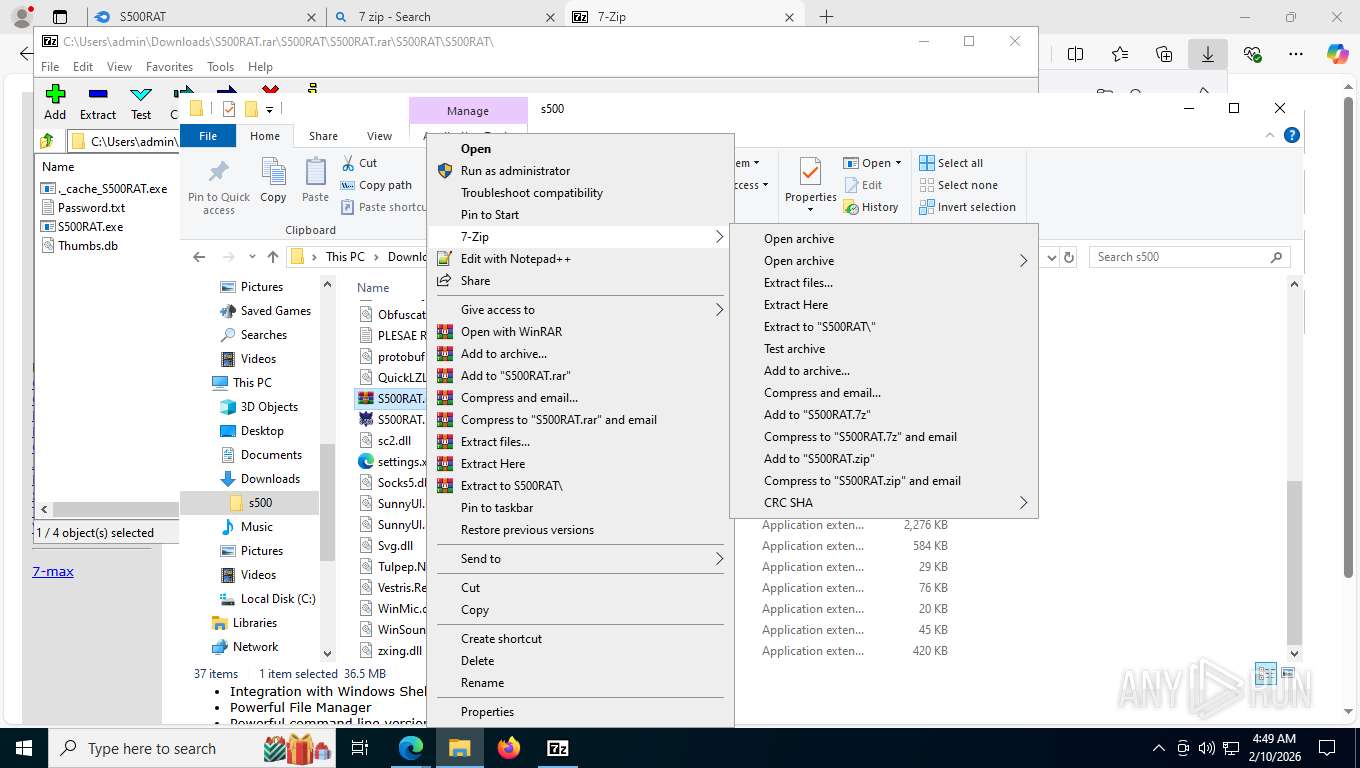Open new browser tab with plus button

tap(826, 17)
